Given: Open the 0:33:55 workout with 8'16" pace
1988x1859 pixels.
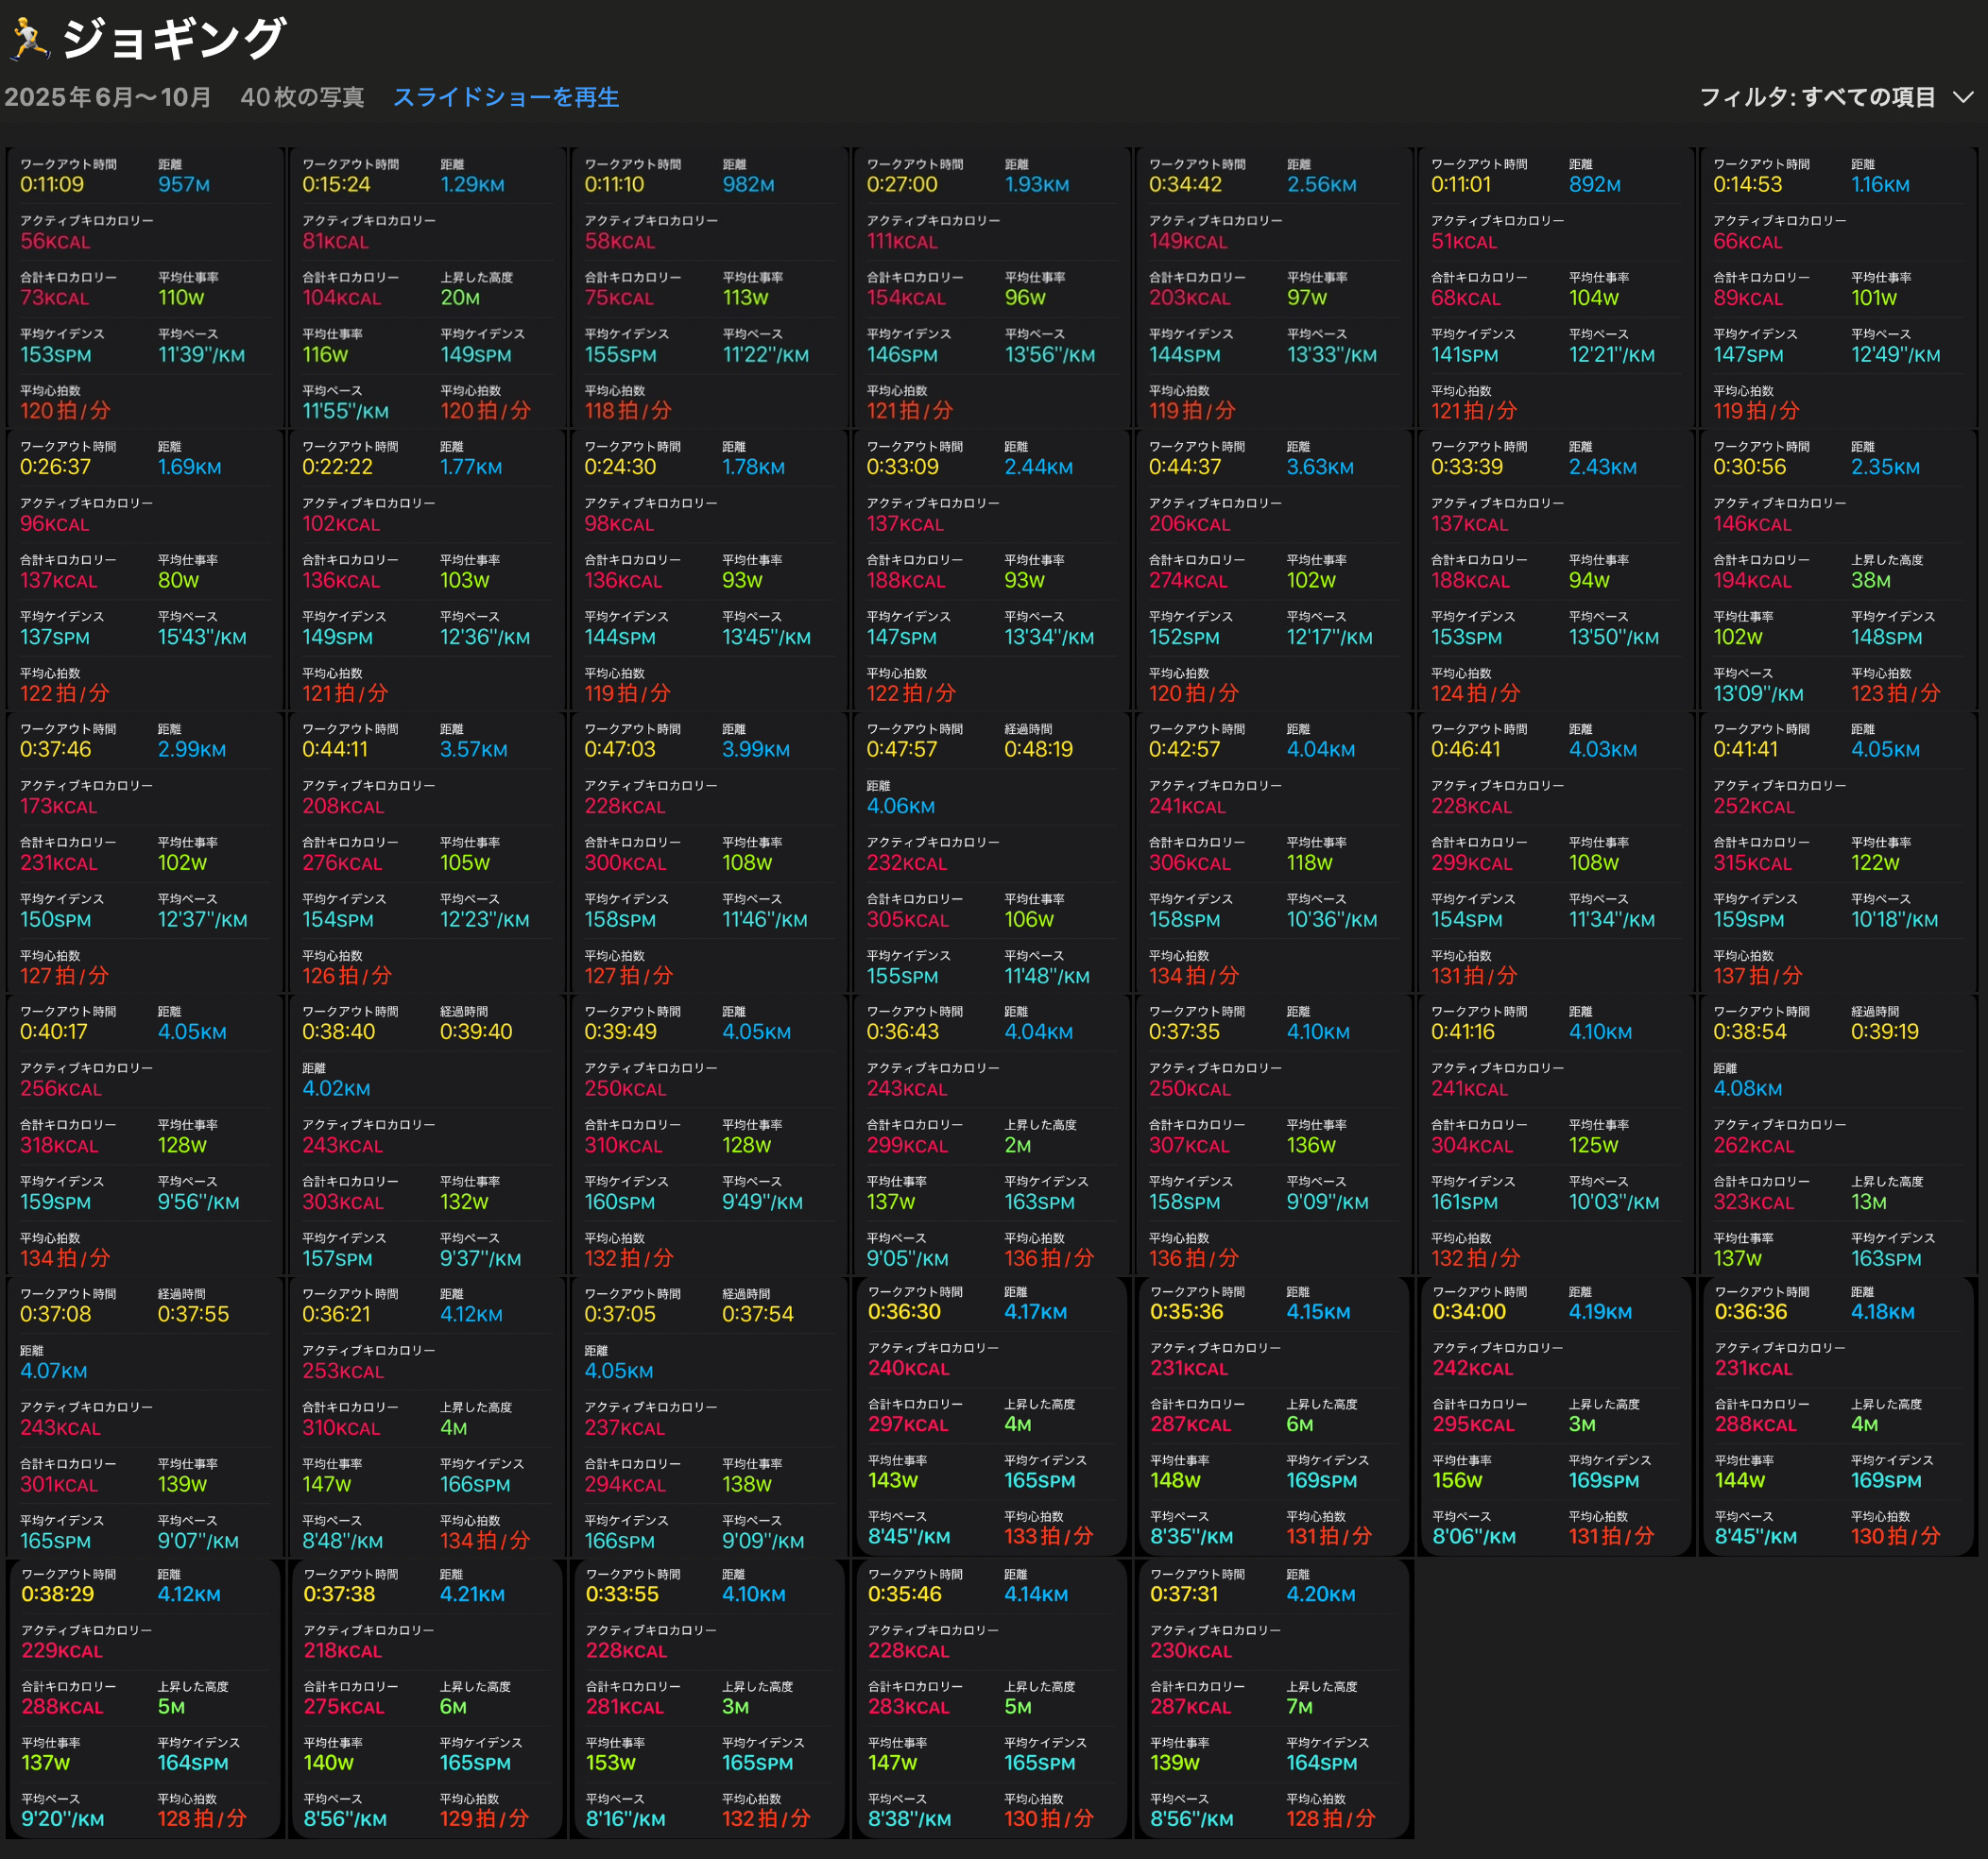Looking at the screenshot, I should point(709,1698).
